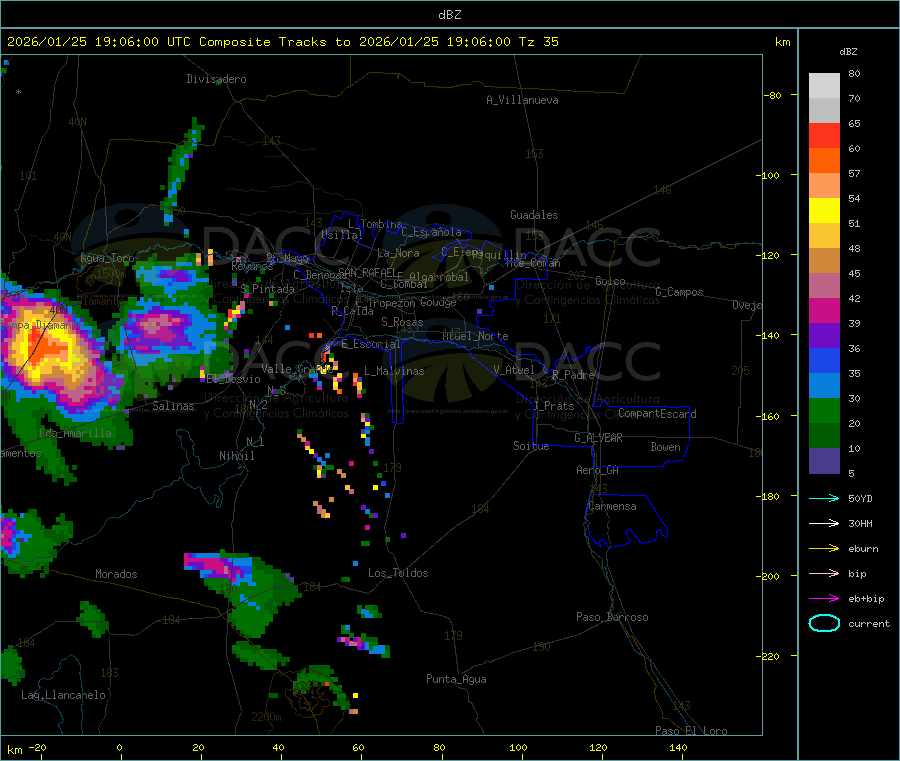Click the blue polygon outline around Carmensa
The image size is (900, 761).
(x=626, y=521)
